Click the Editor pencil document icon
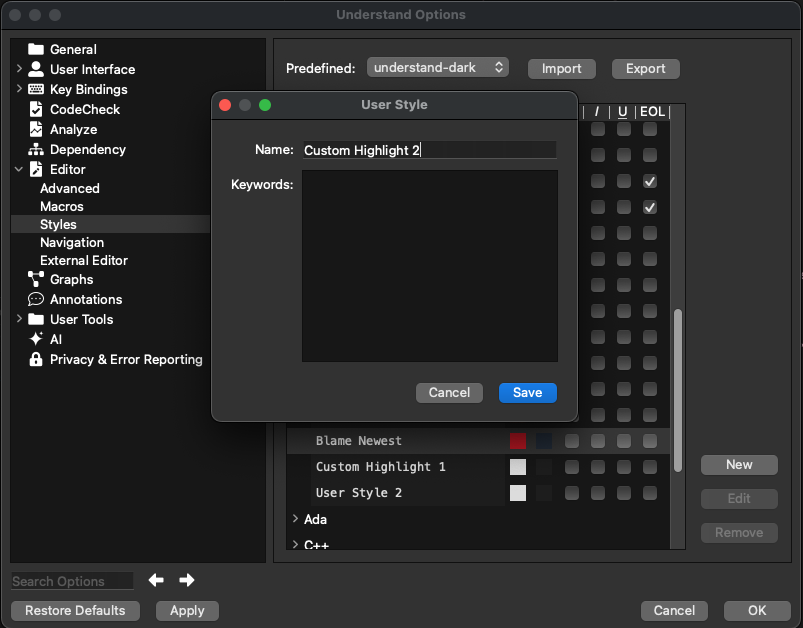Screen dimensions: 803x628 tap(36, 169)
